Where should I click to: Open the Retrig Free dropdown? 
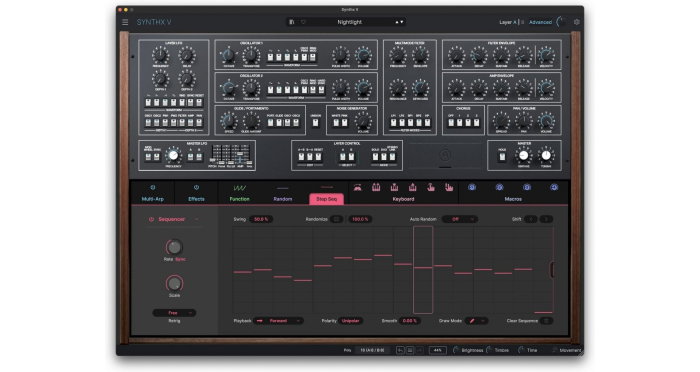click(174, 313)
